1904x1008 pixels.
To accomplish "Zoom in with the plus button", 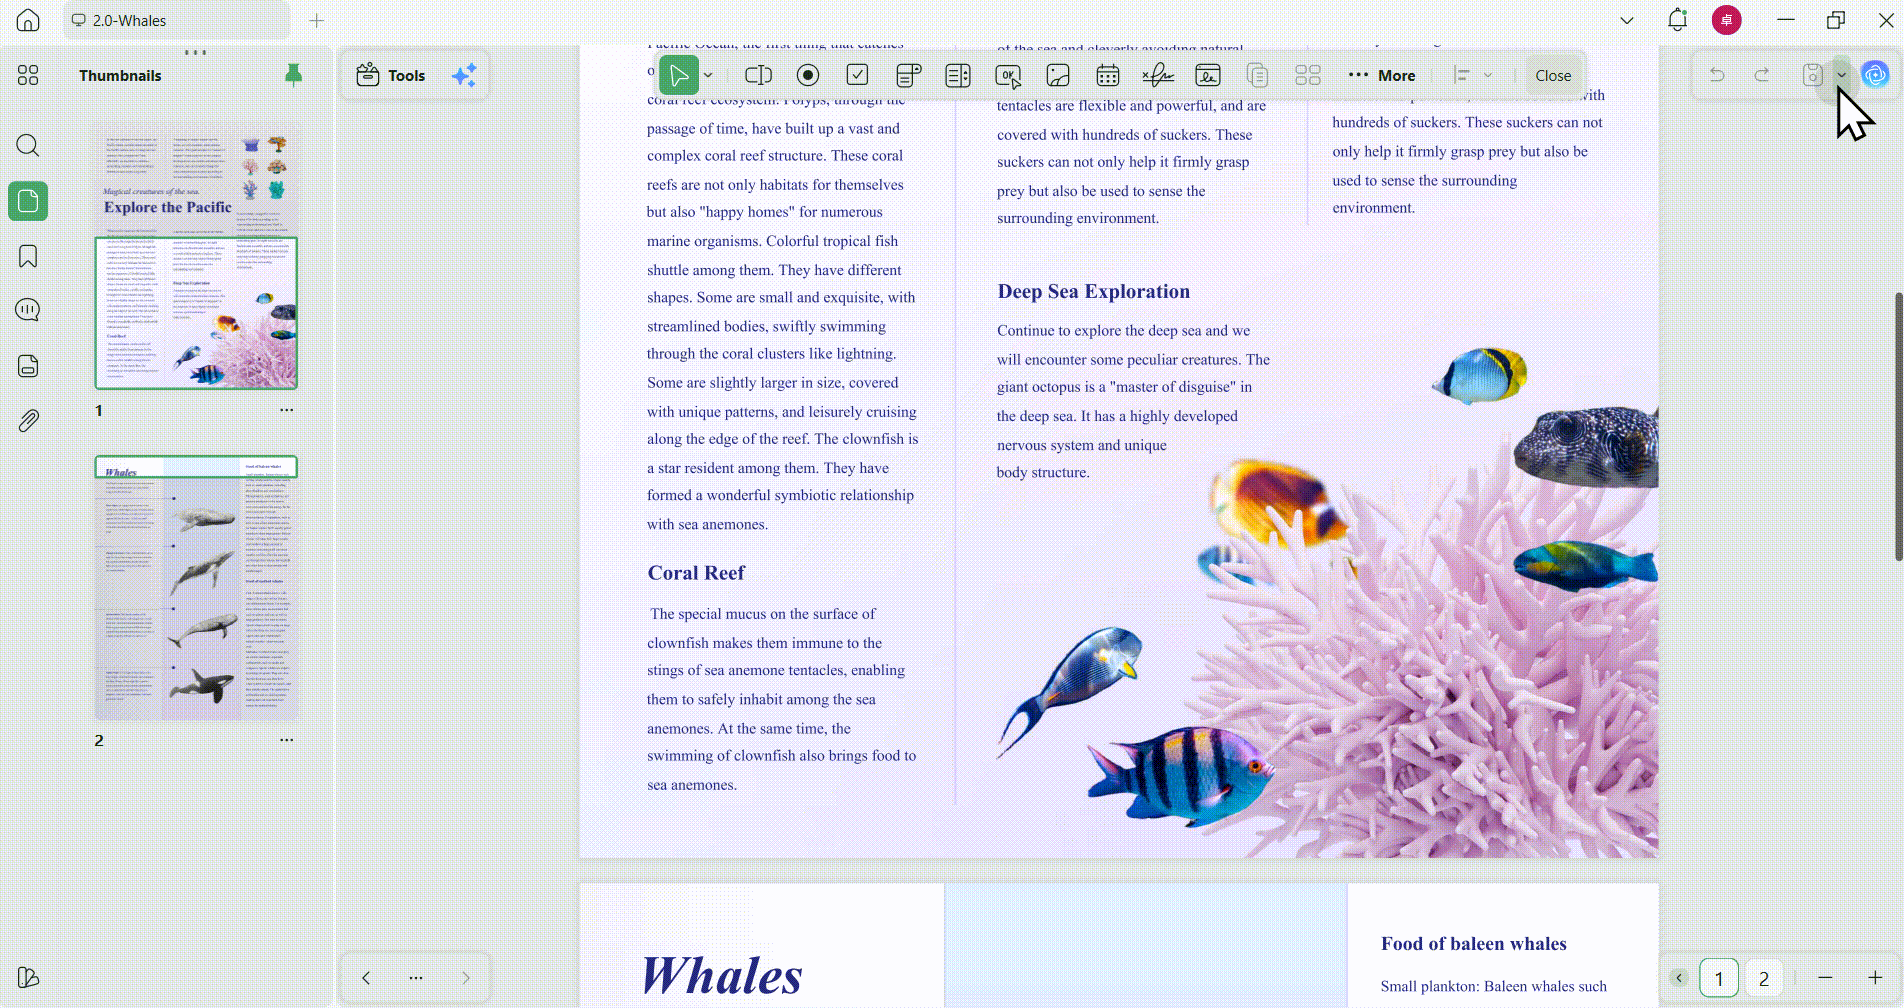I will 1875,978.
